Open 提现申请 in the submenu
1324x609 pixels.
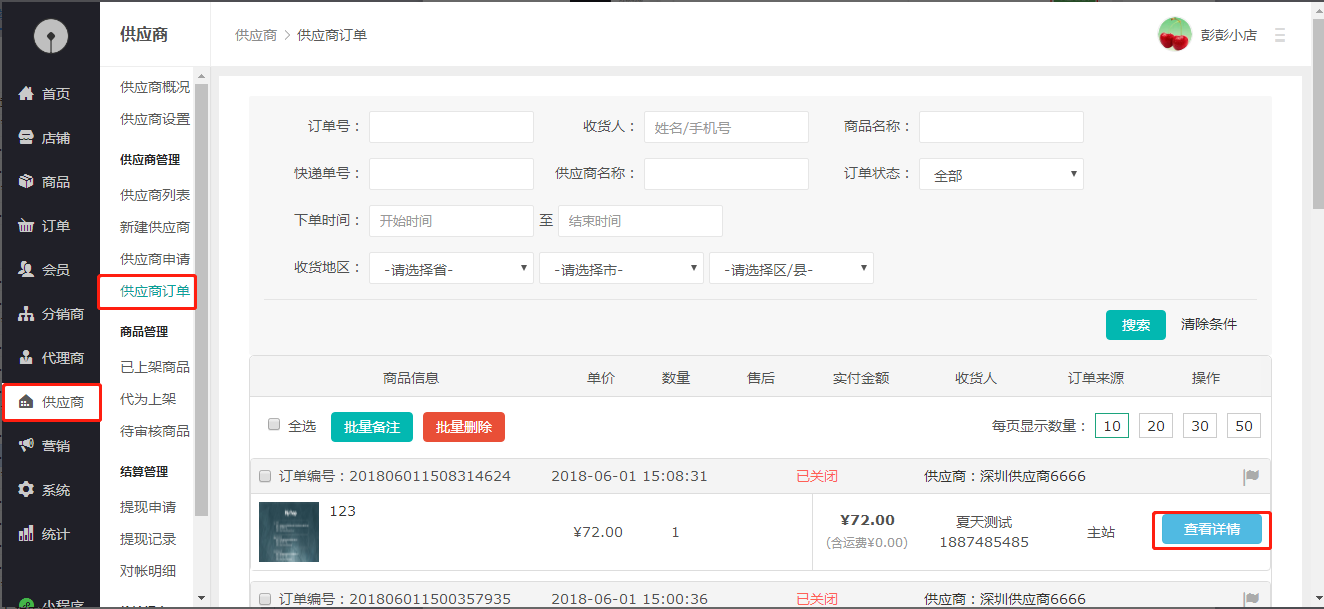tap(148, 507)
